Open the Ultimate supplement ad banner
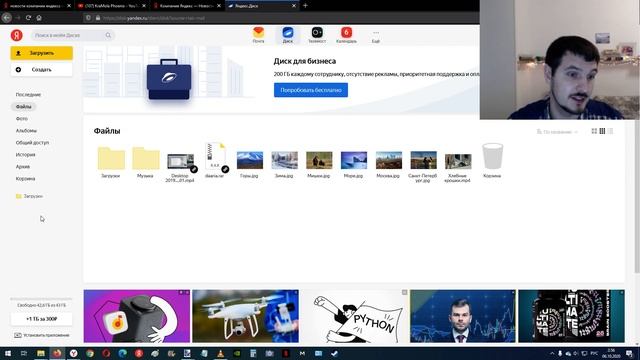This screenshot has height=360, width=640. tap(571, 316)
